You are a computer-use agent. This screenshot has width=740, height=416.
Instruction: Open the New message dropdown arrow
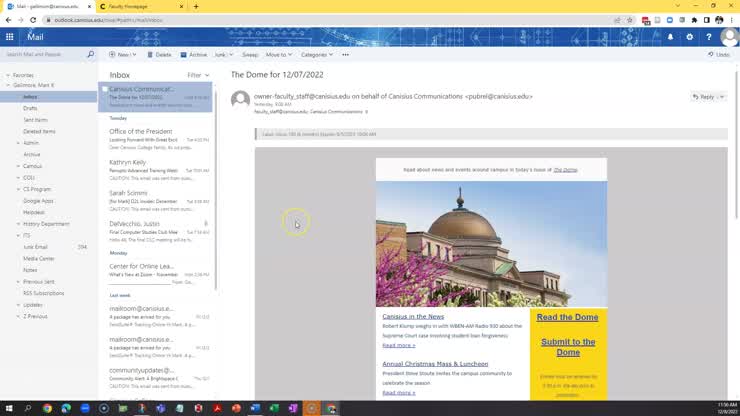tap(135, 55)
